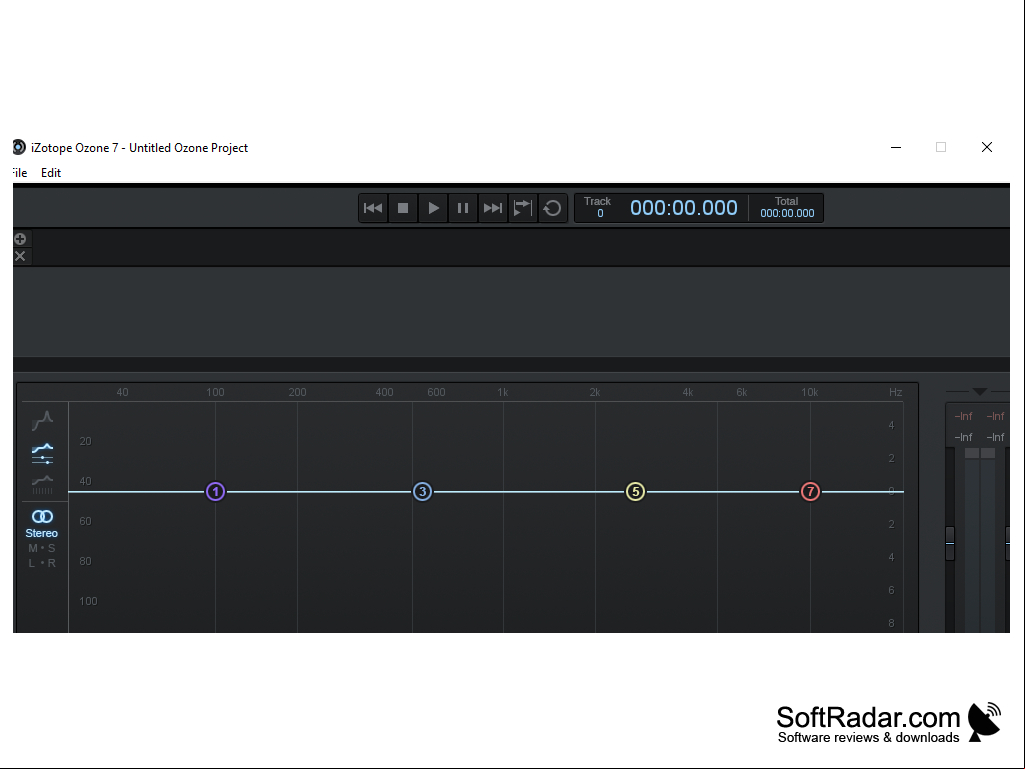The image size is (1025, 769).
Task: Open the Edit menu
Action: 51,173
